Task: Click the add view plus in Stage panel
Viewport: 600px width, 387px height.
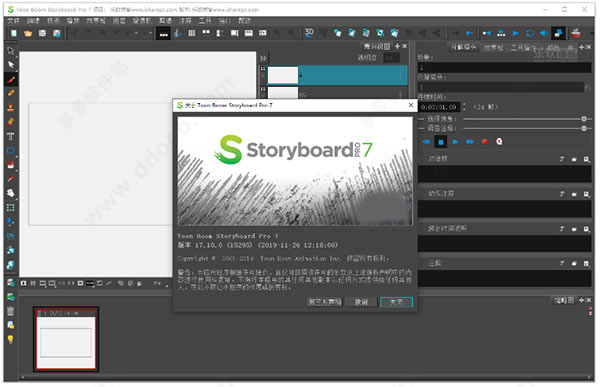Action: pos(397,46)
